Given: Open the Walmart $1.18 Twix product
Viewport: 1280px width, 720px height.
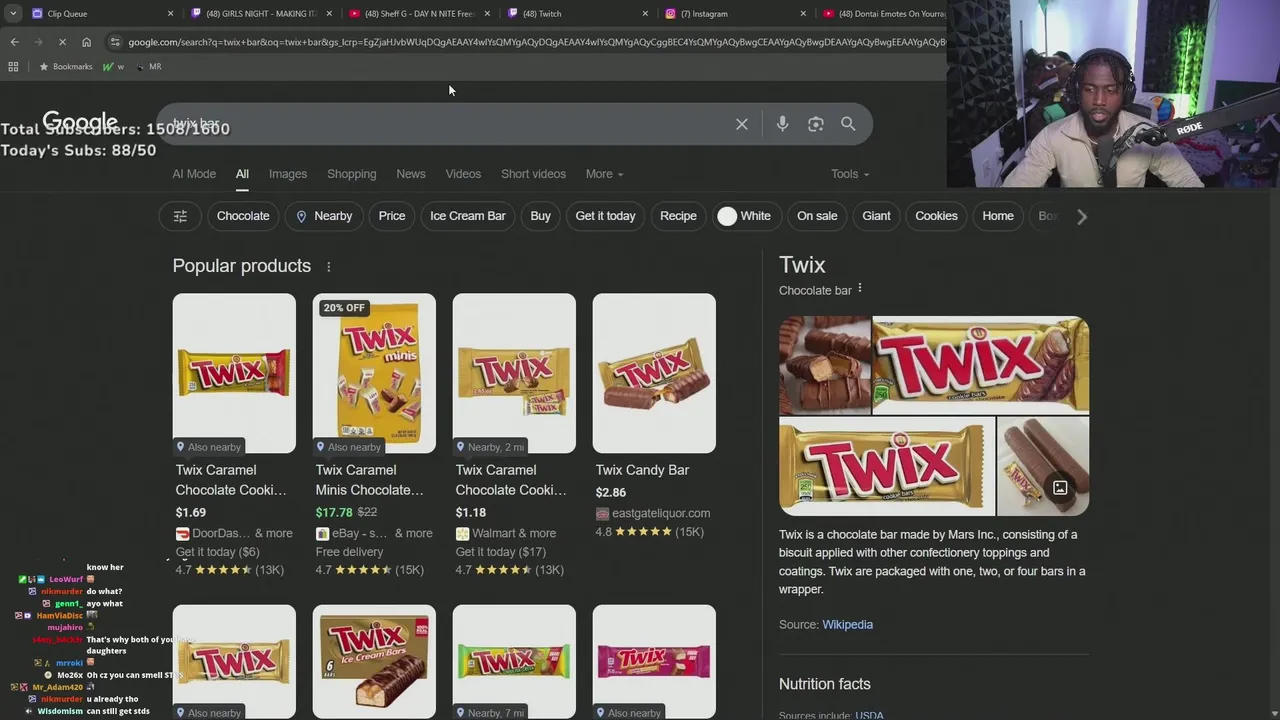Looking at the screenshot, I should pyautogui.click(x=514, y=373).
